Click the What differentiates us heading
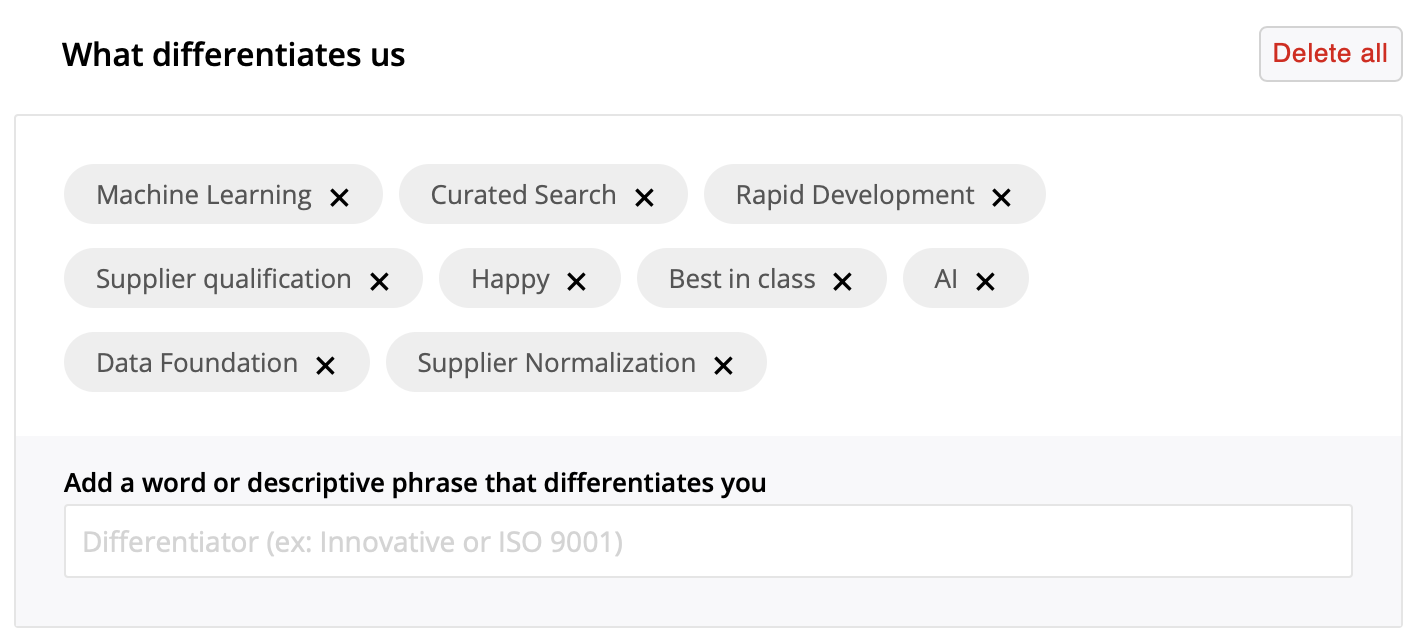Viewport: 1424px width, 644px height. point(234,54)
